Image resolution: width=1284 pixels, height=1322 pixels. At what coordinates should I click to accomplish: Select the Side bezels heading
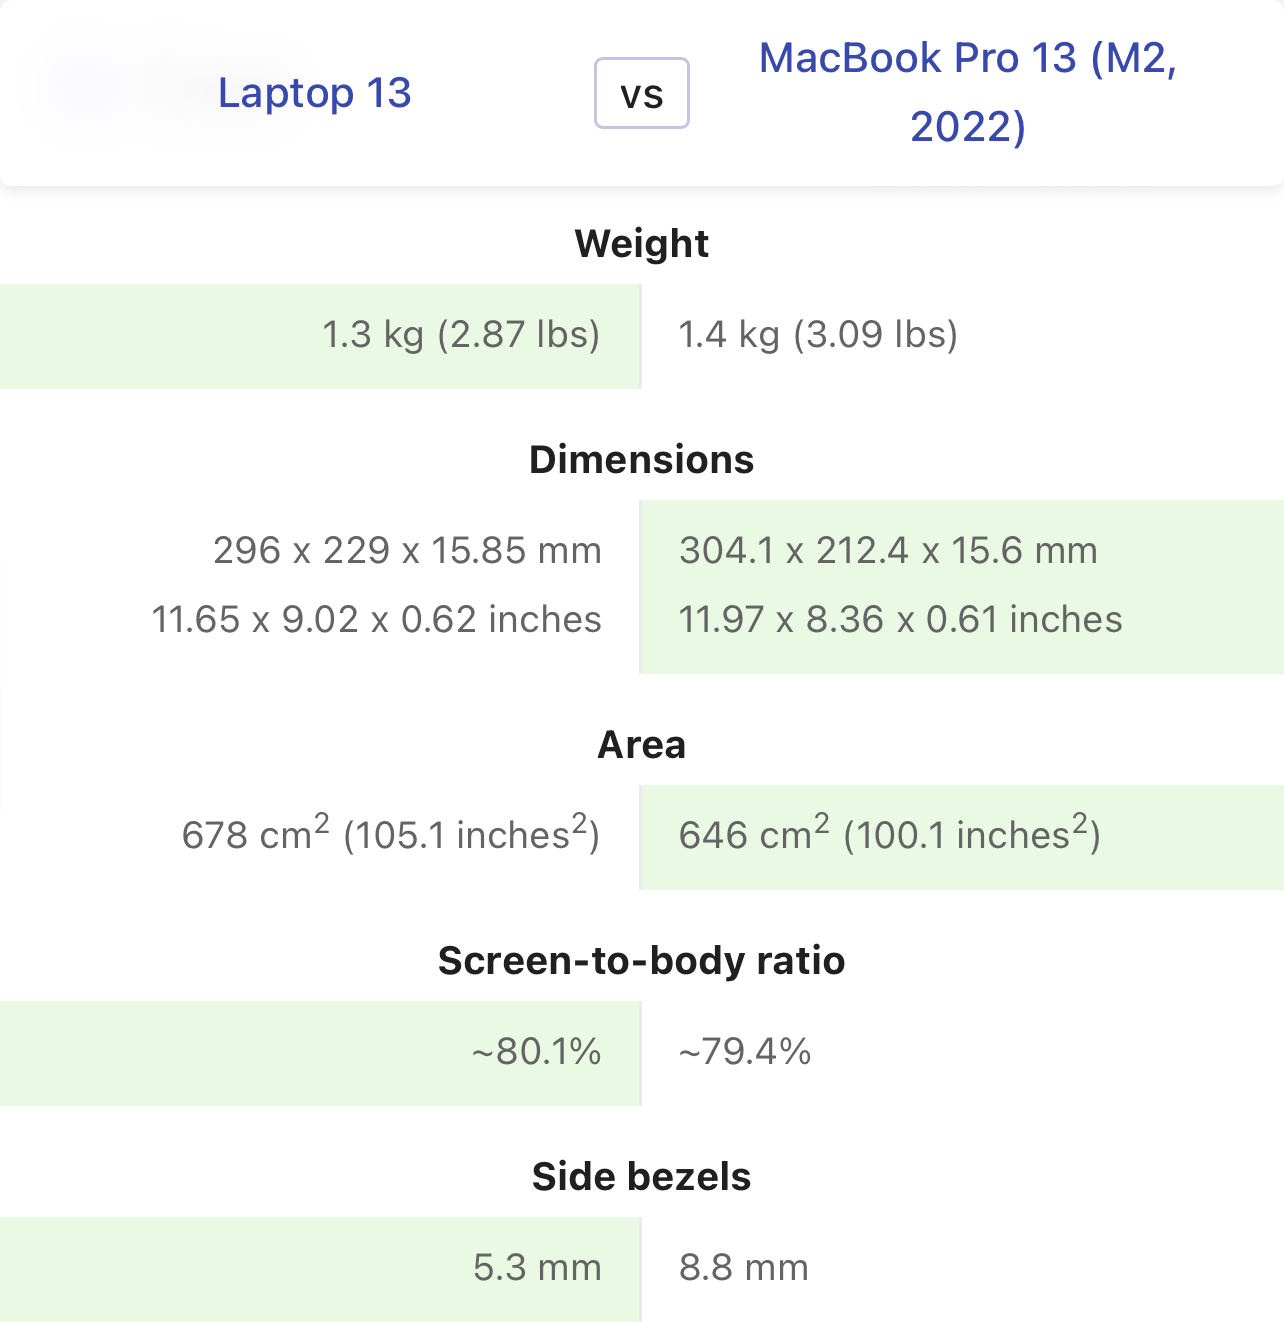pyautogui.click(x=642, y=1176)
